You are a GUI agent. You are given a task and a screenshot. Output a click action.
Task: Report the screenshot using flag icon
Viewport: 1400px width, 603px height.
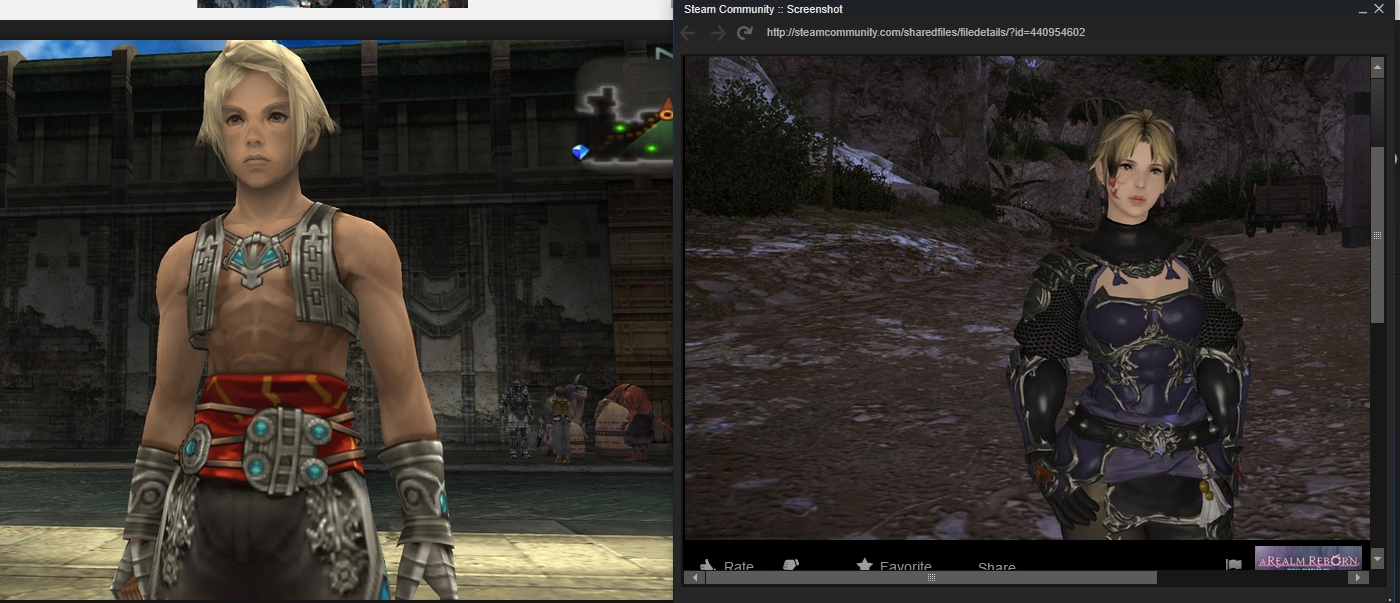click(x=1234, y=565)
